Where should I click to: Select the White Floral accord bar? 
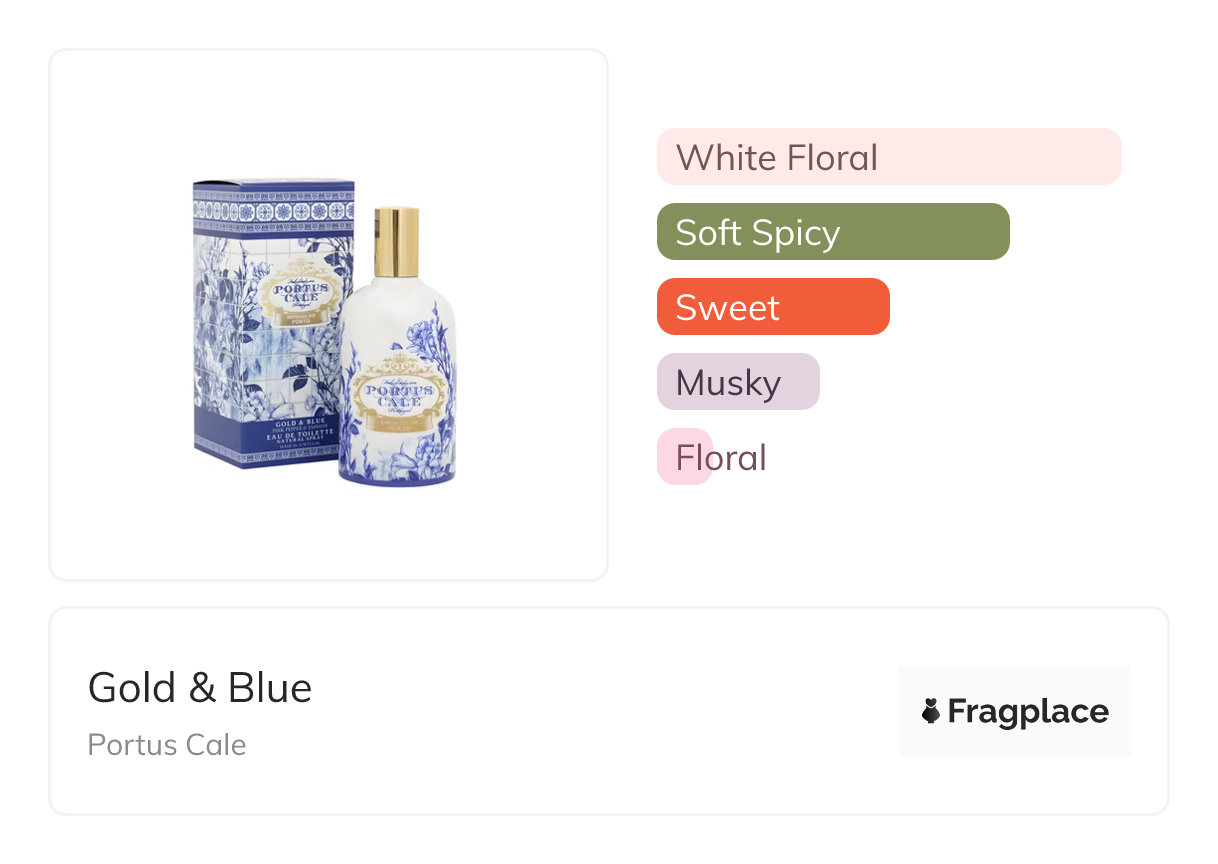[888, 157]
